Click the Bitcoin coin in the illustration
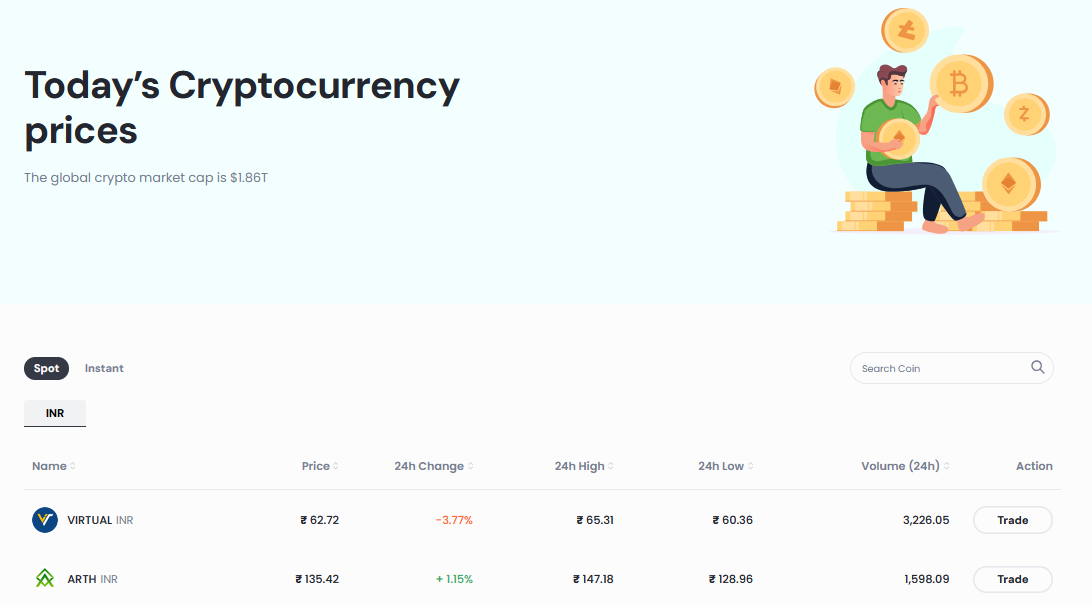 tap(960, 84)
